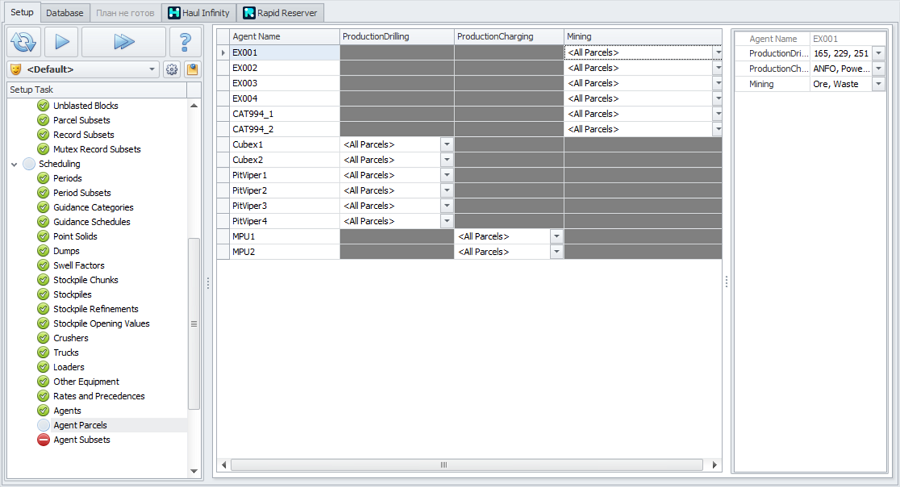Open ProductionDrilling dropdown for PitViper2
The height and width of the screenshot is (487, 900).
(447, 191)
